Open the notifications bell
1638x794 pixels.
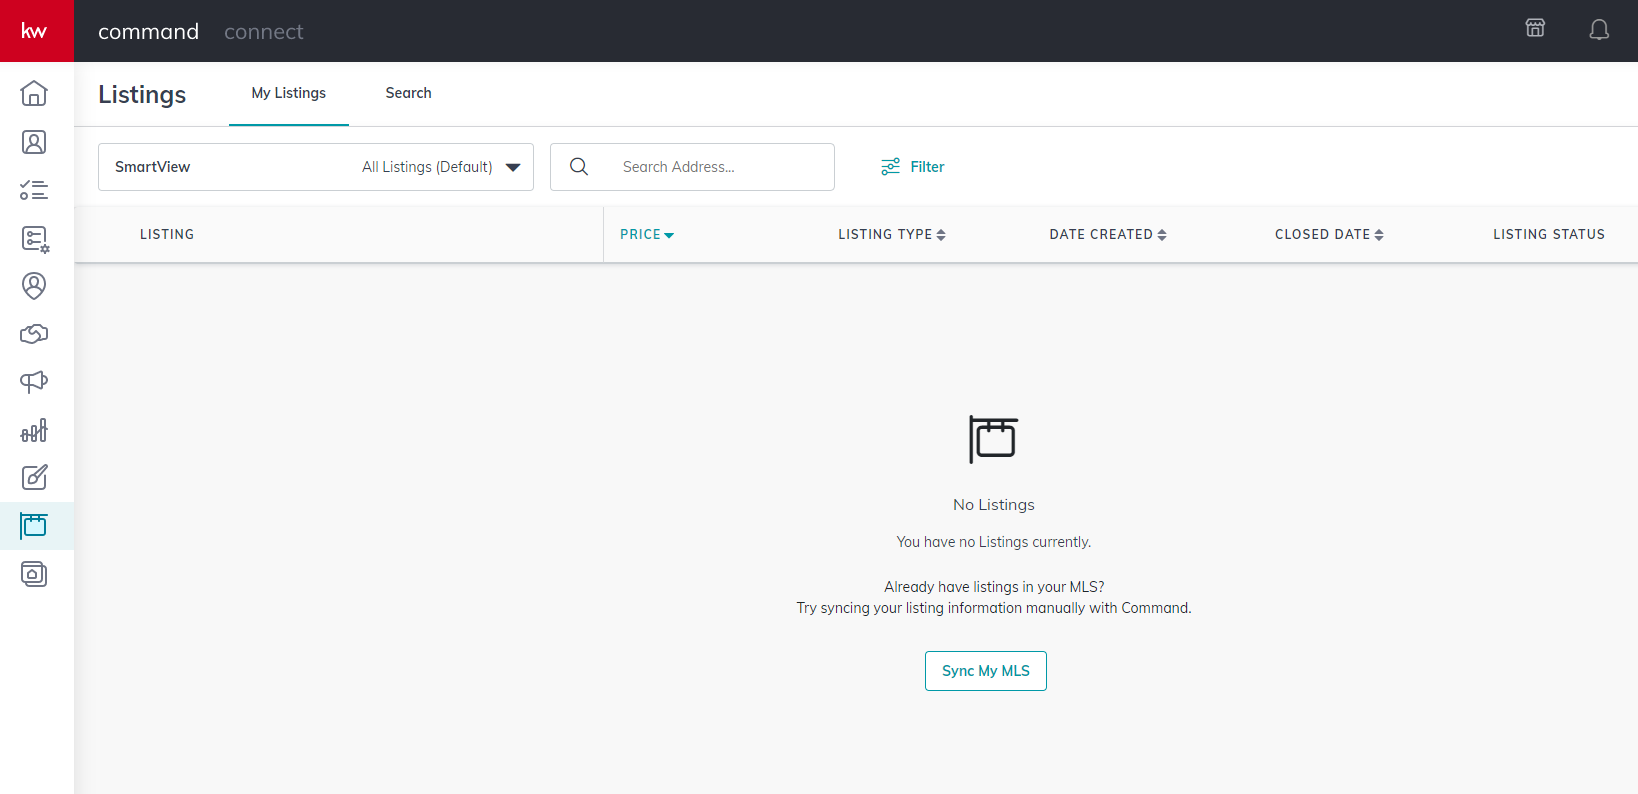tap(1599, 30)
